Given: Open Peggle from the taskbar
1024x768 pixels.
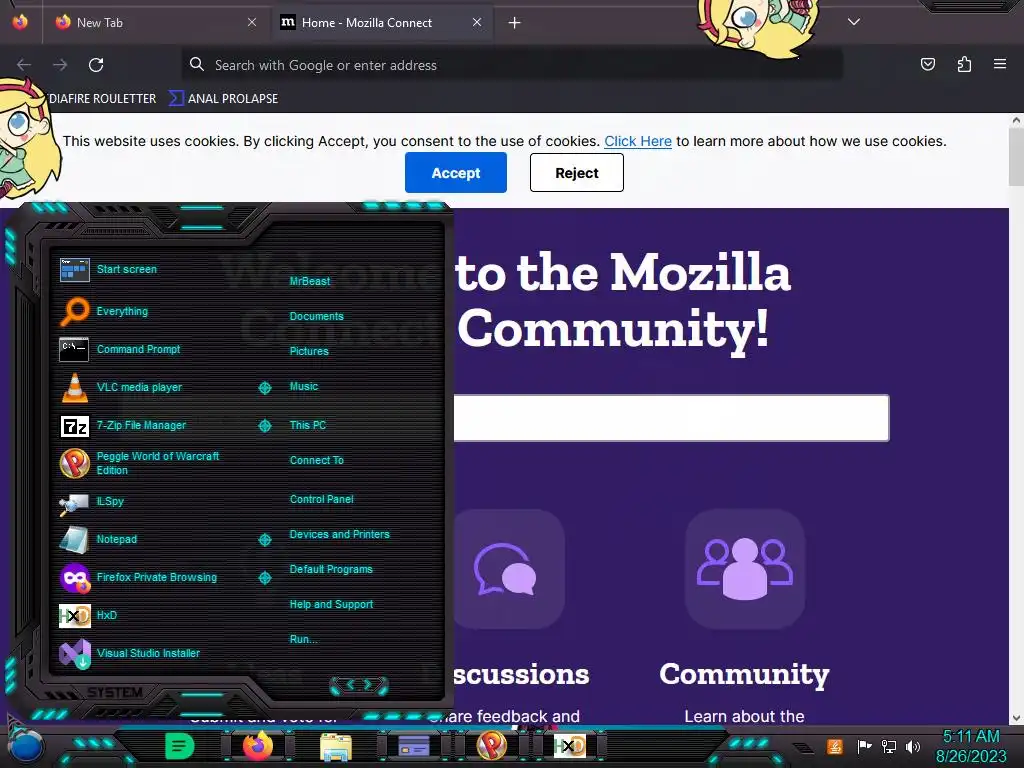Looking at the screenshot, I should coord(491,745).
